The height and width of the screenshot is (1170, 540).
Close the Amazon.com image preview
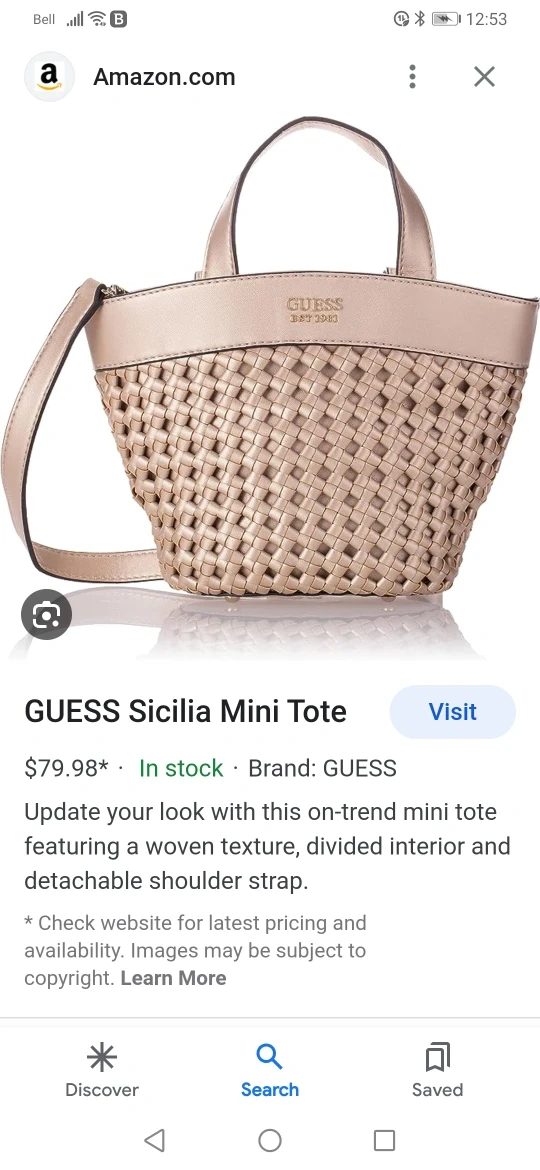pos(485,76)
